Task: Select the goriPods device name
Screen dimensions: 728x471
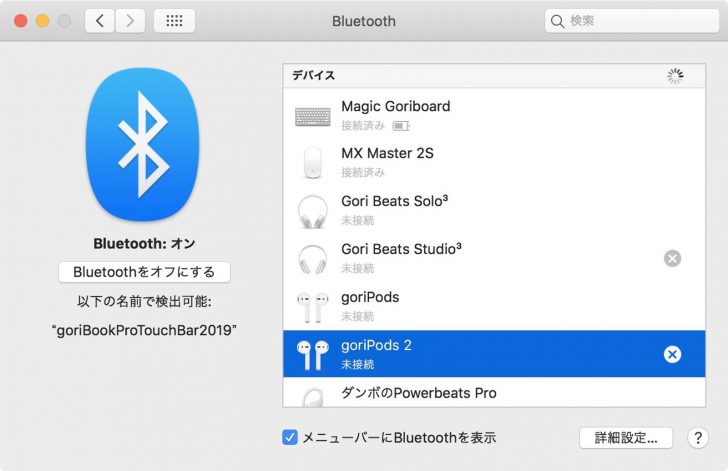Action: (x=370, y=297)
